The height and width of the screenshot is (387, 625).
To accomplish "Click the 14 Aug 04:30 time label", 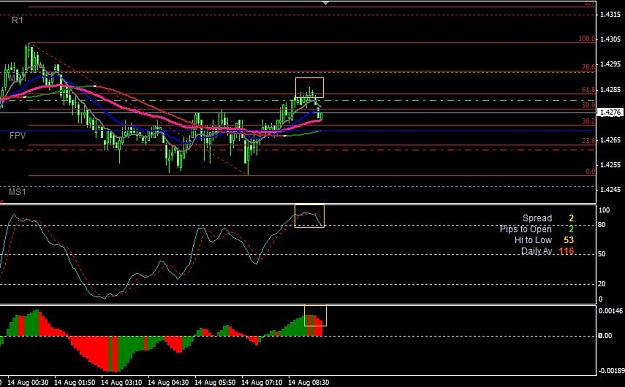I will 168,382.
